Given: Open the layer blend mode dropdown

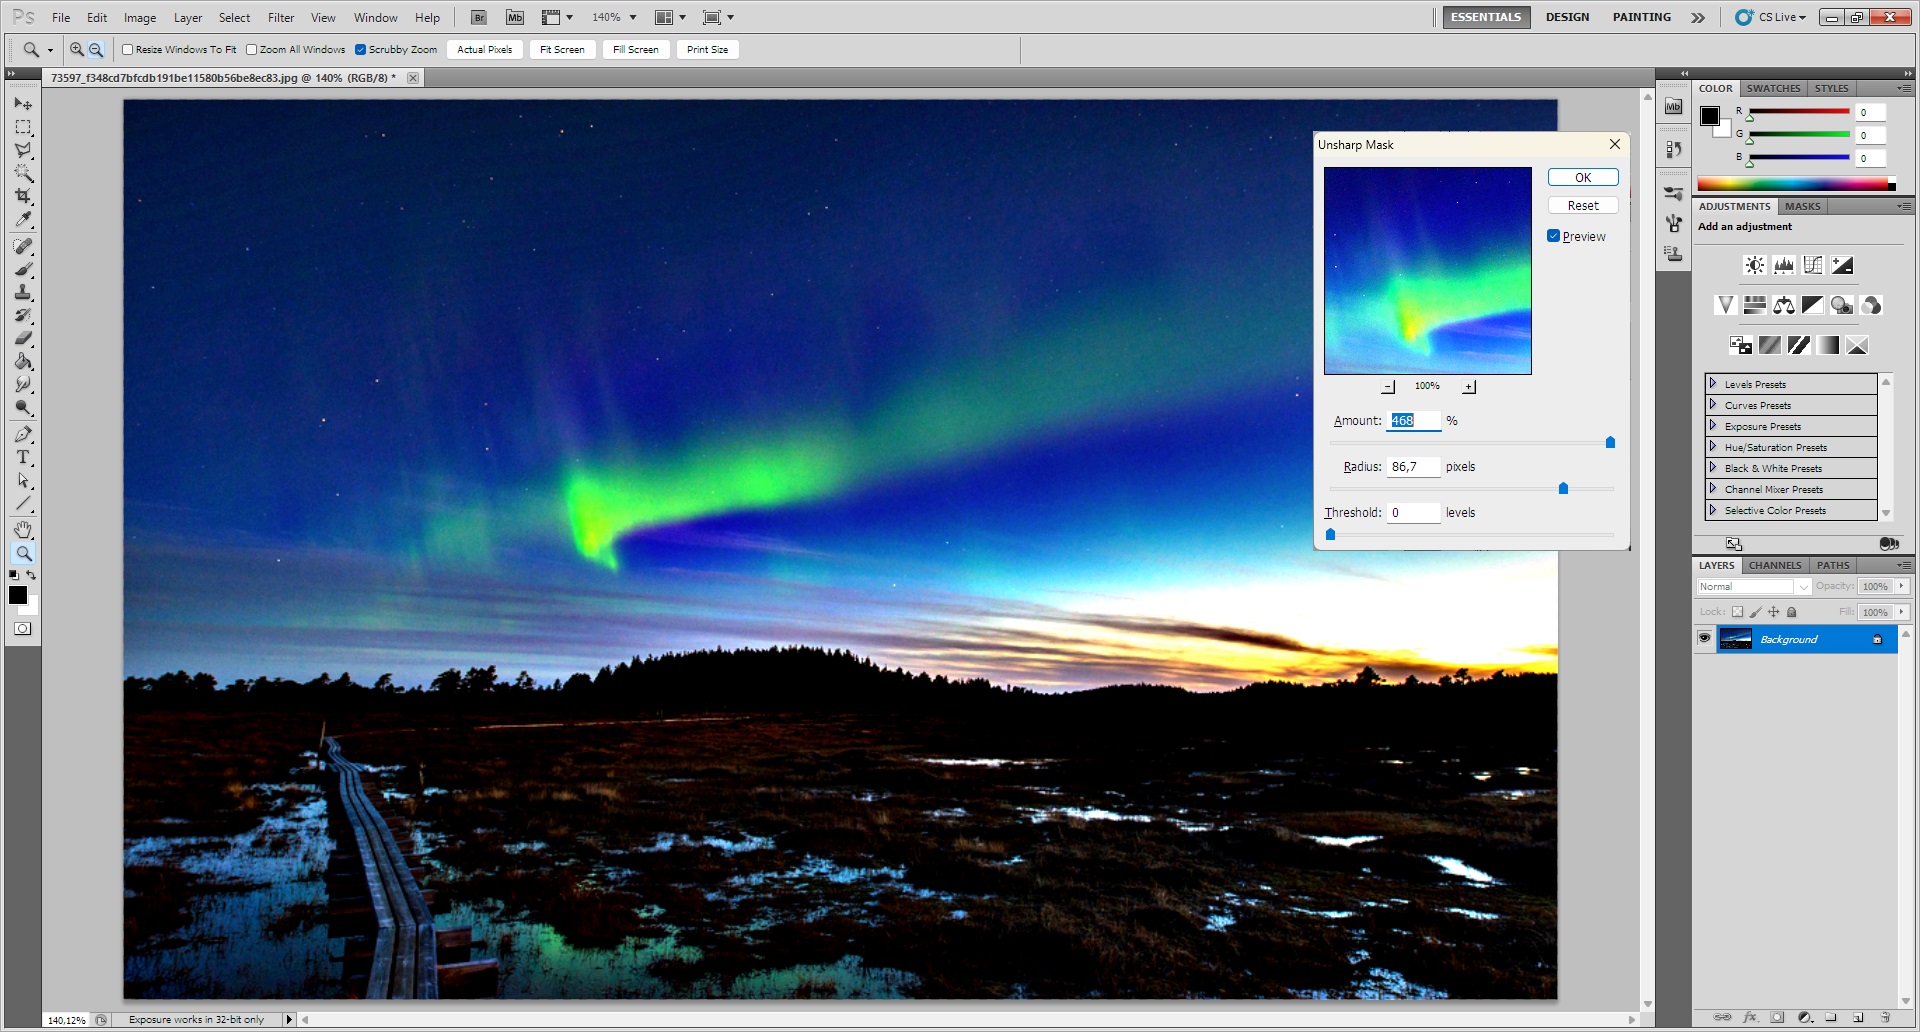Looking at the screenshot, I should click(1754, 587).
